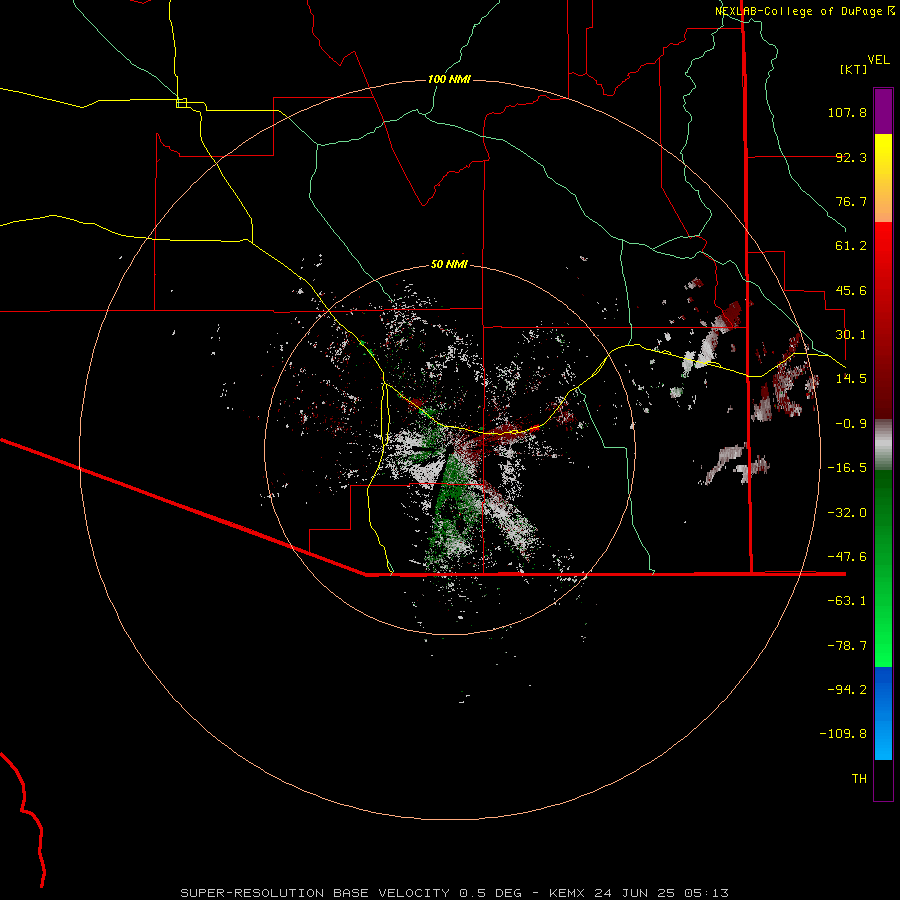Click the 92.3 velocity legend value
Image resolution: width=900 pixels, height=900 pixels.
click(851, 157)
